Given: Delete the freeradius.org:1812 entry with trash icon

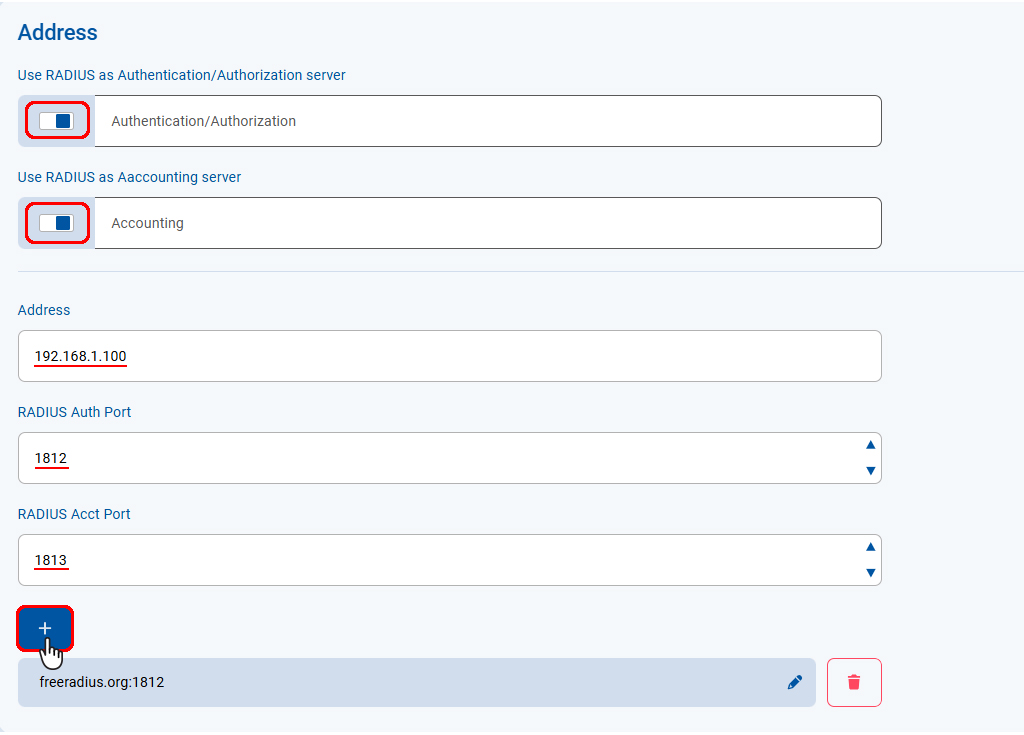Looking at the screenshot, I should [x=853, y=682].
